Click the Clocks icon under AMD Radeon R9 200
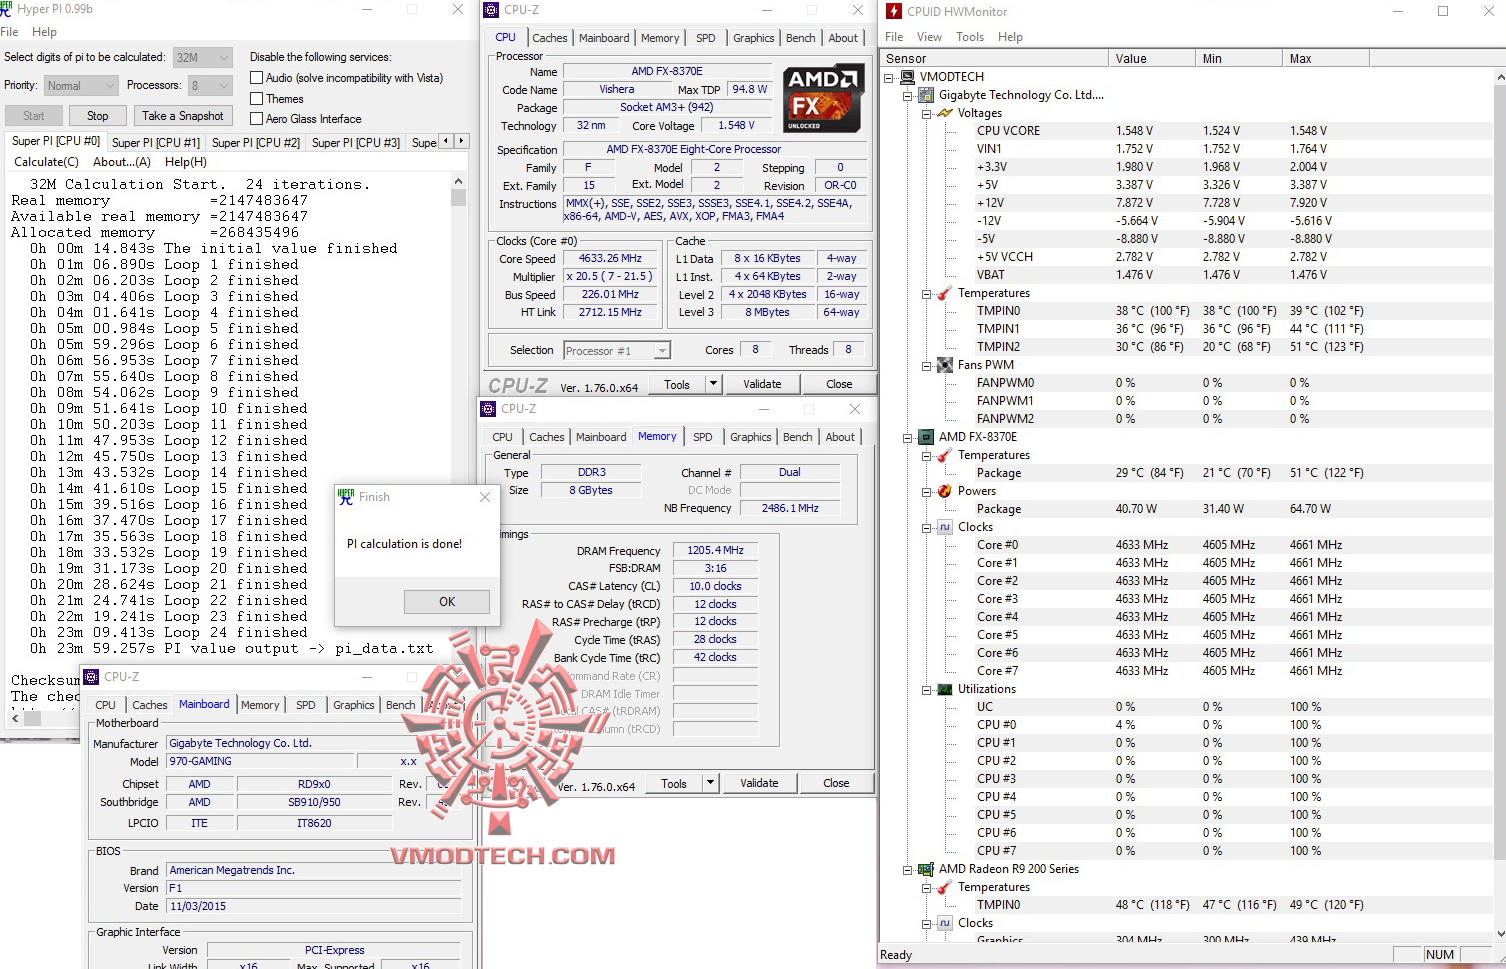Image resolution: width=1506 pixels, height=969 pixels. [945, 923]
